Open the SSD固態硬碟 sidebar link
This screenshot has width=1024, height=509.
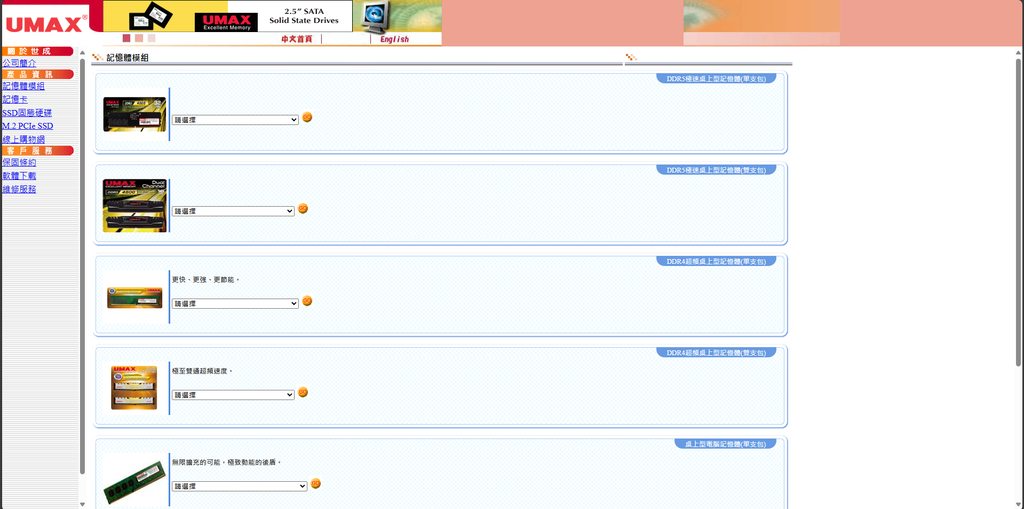click(27, 113)
